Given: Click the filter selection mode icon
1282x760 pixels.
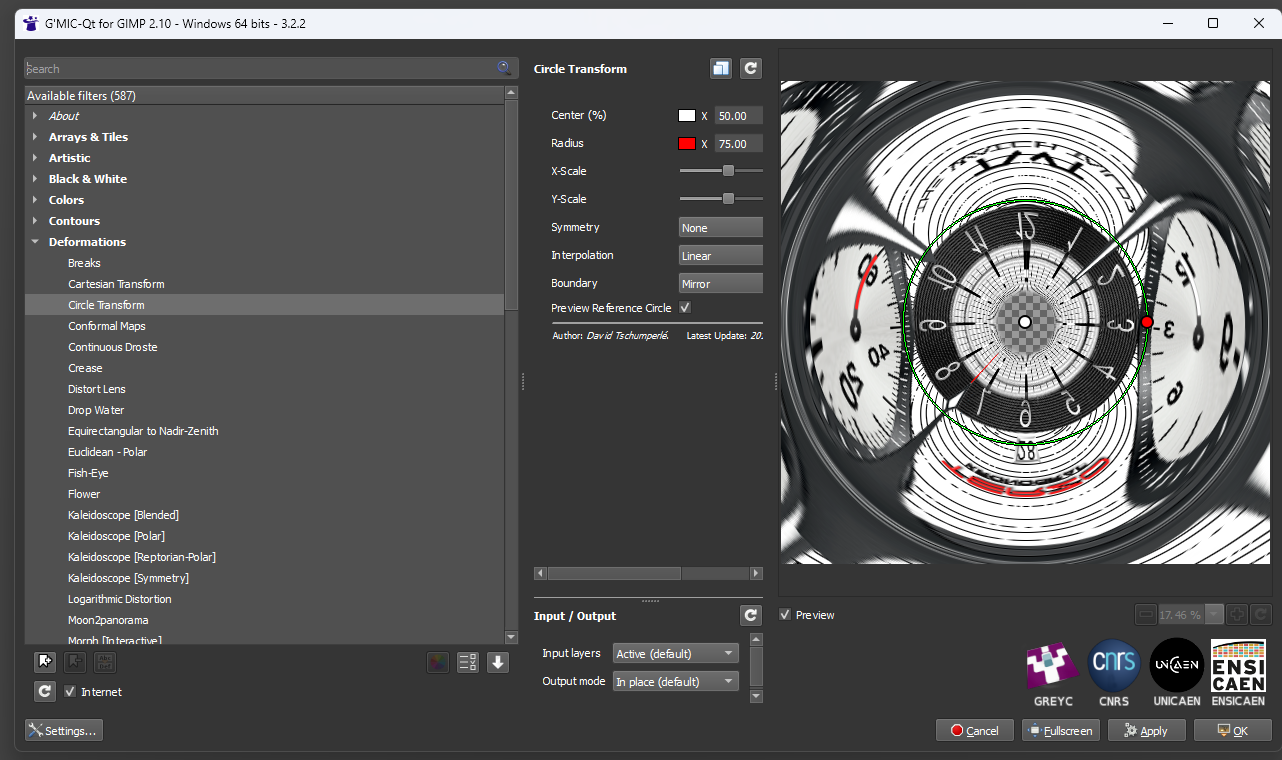Looking at the screenshot, I should pyautogui.click(x=467, y=662).
